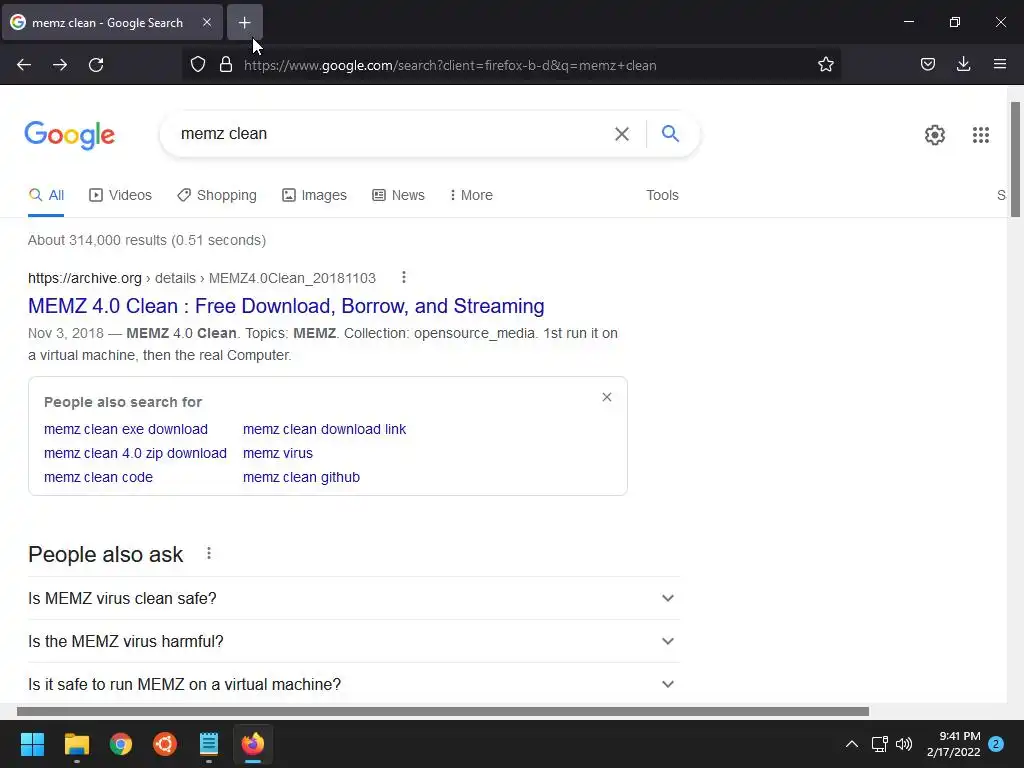Open Firefox downloads panel
This screenshot has width=1024, height=768.
click(x=963, y=65)
